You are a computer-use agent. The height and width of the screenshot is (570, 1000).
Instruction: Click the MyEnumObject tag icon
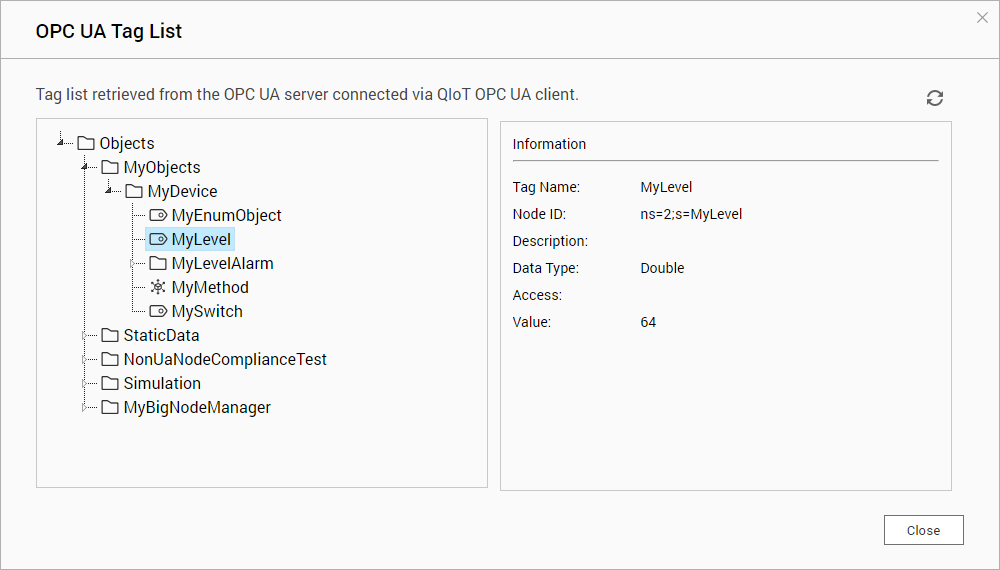[x=158, y=216]
